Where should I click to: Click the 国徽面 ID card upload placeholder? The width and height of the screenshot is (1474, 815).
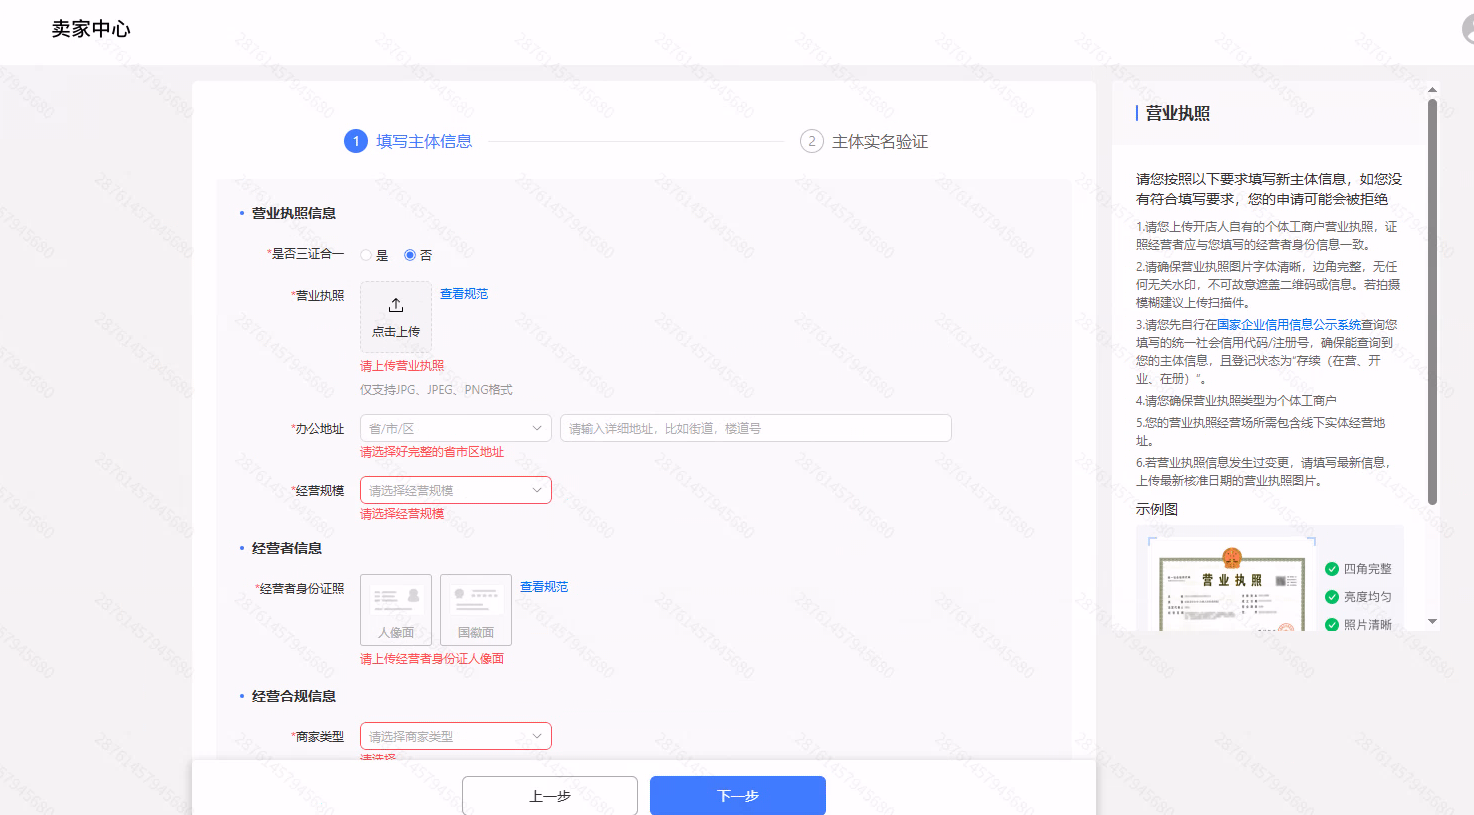point(475,610)
